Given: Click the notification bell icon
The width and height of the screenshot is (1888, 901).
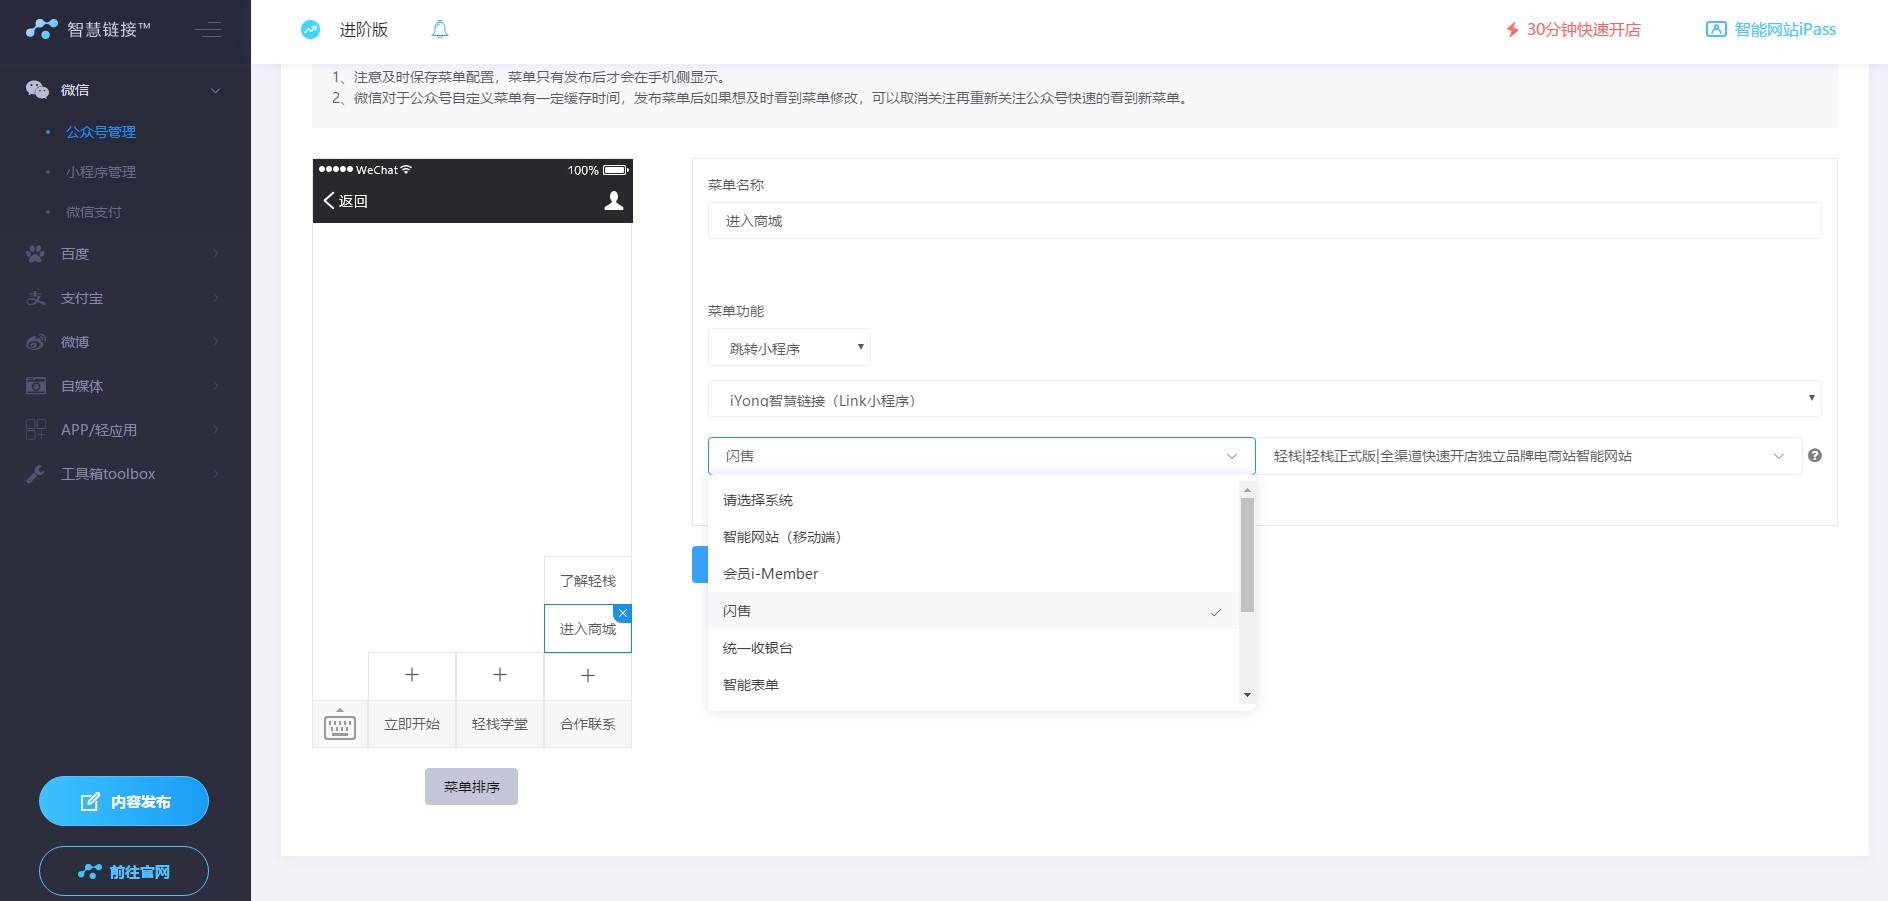Looking at the screenshot, I should point(439,30).
